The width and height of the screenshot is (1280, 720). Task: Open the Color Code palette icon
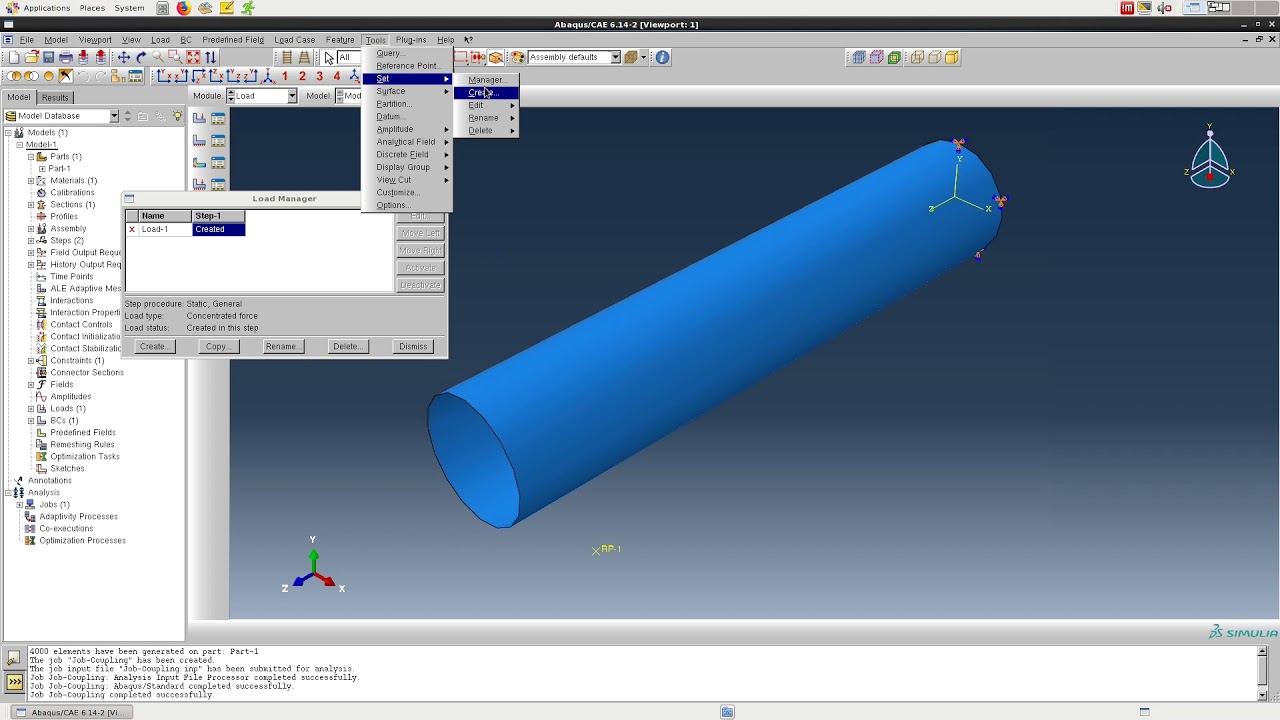(x=518, y=57)
